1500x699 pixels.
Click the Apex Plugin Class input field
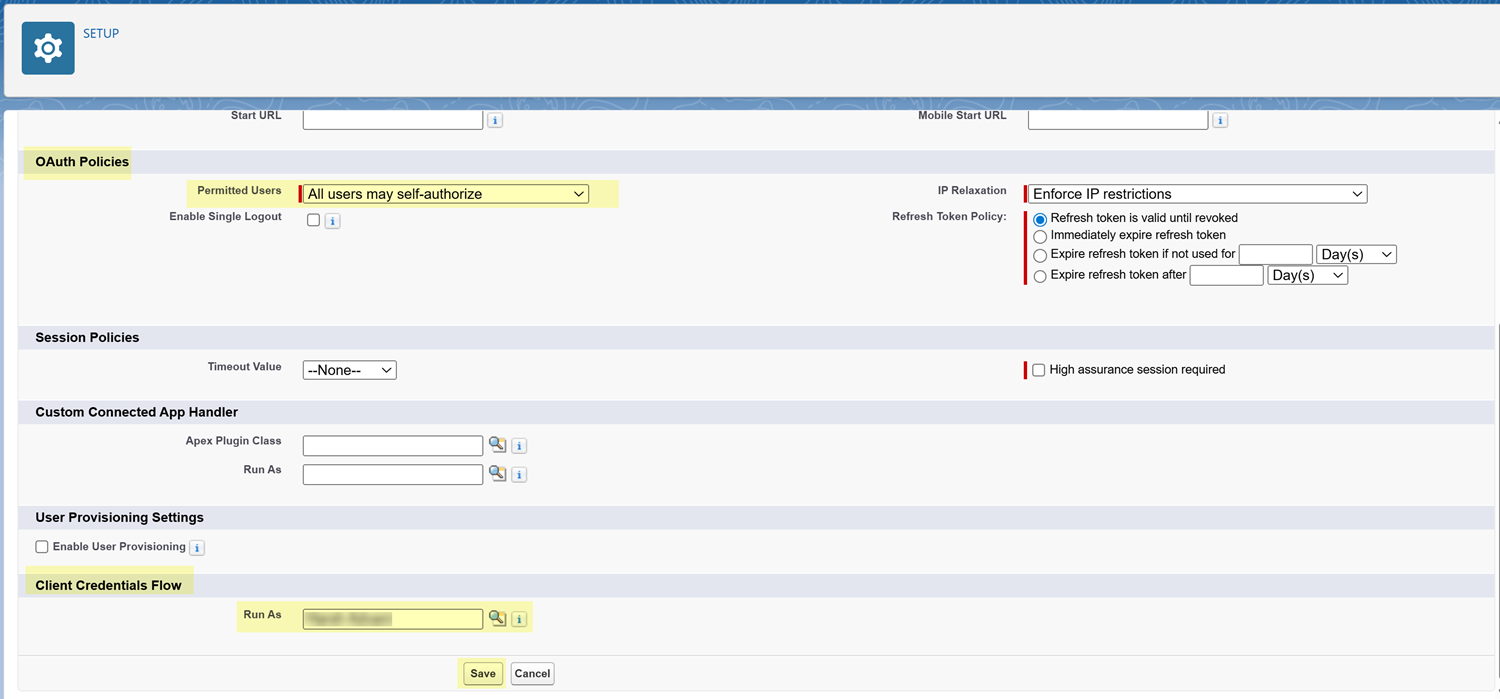pos(392,446)
